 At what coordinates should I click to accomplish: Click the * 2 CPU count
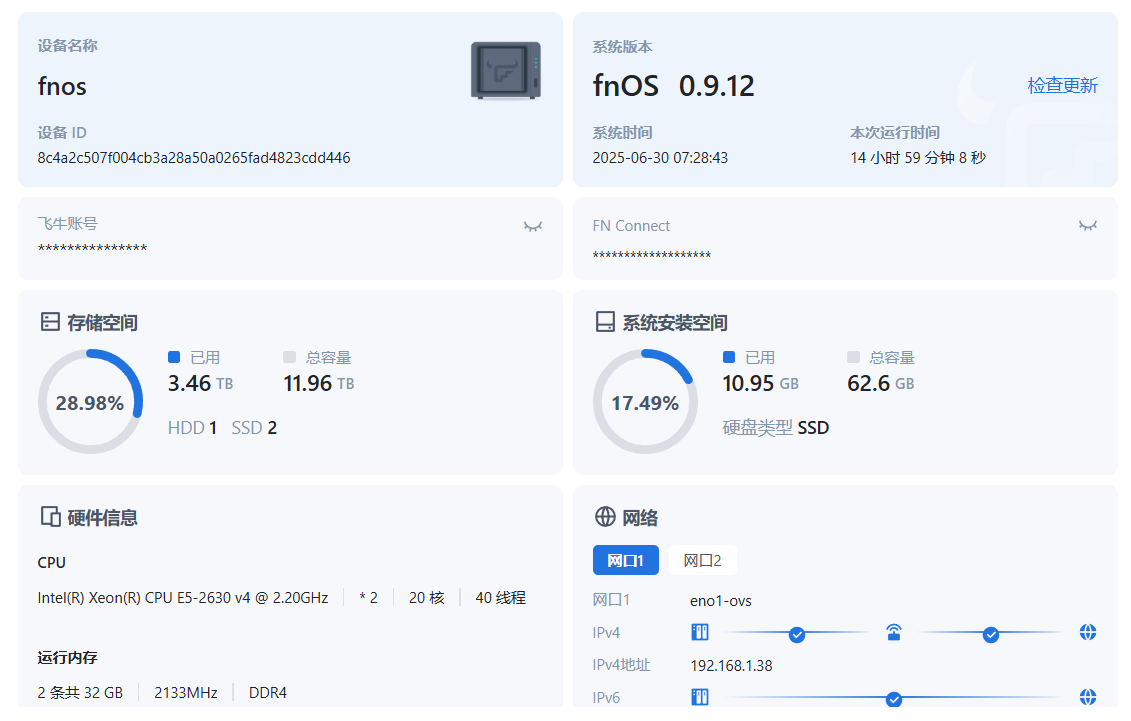pyautogui.click(x=369, y=598)
